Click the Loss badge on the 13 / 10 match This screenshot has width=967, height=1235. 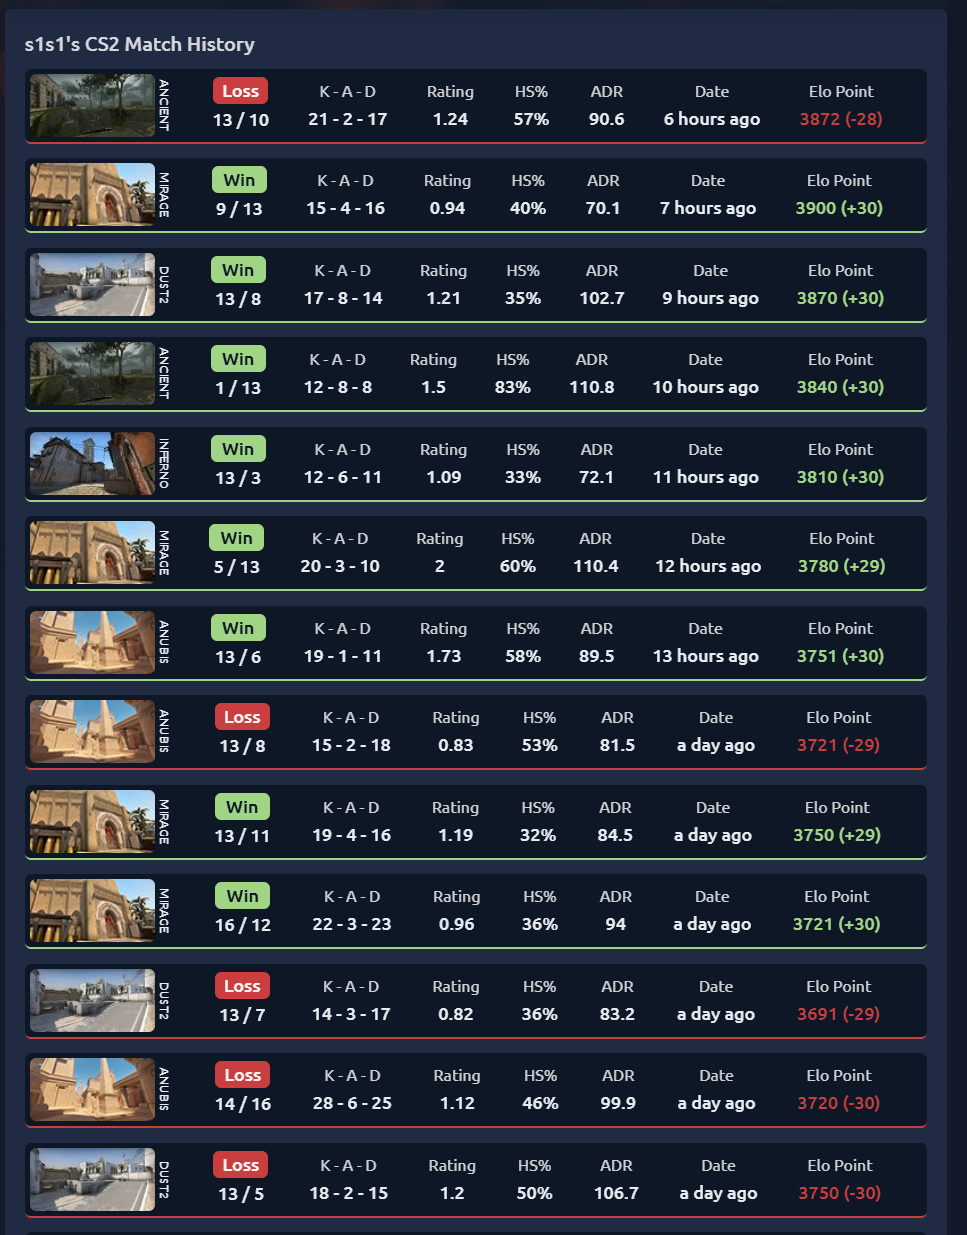(240, 91)
